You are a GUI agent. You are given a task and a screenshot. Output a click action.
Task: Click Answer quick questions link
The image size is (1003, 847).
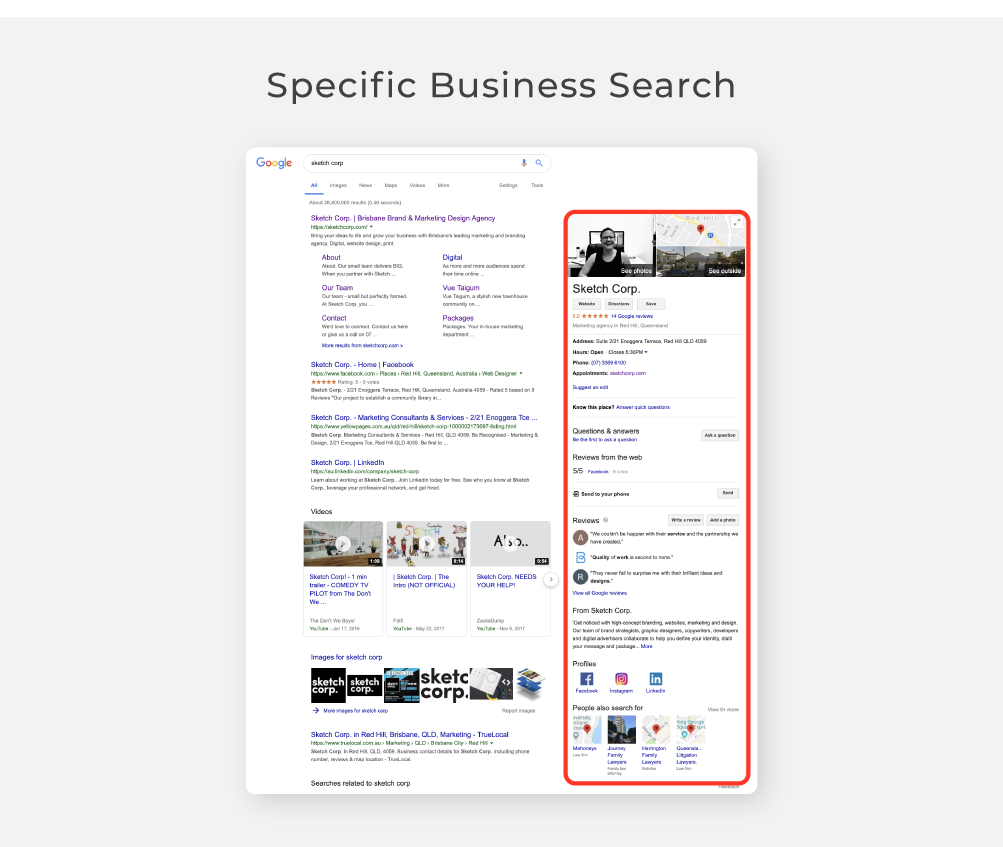point(643,408)
